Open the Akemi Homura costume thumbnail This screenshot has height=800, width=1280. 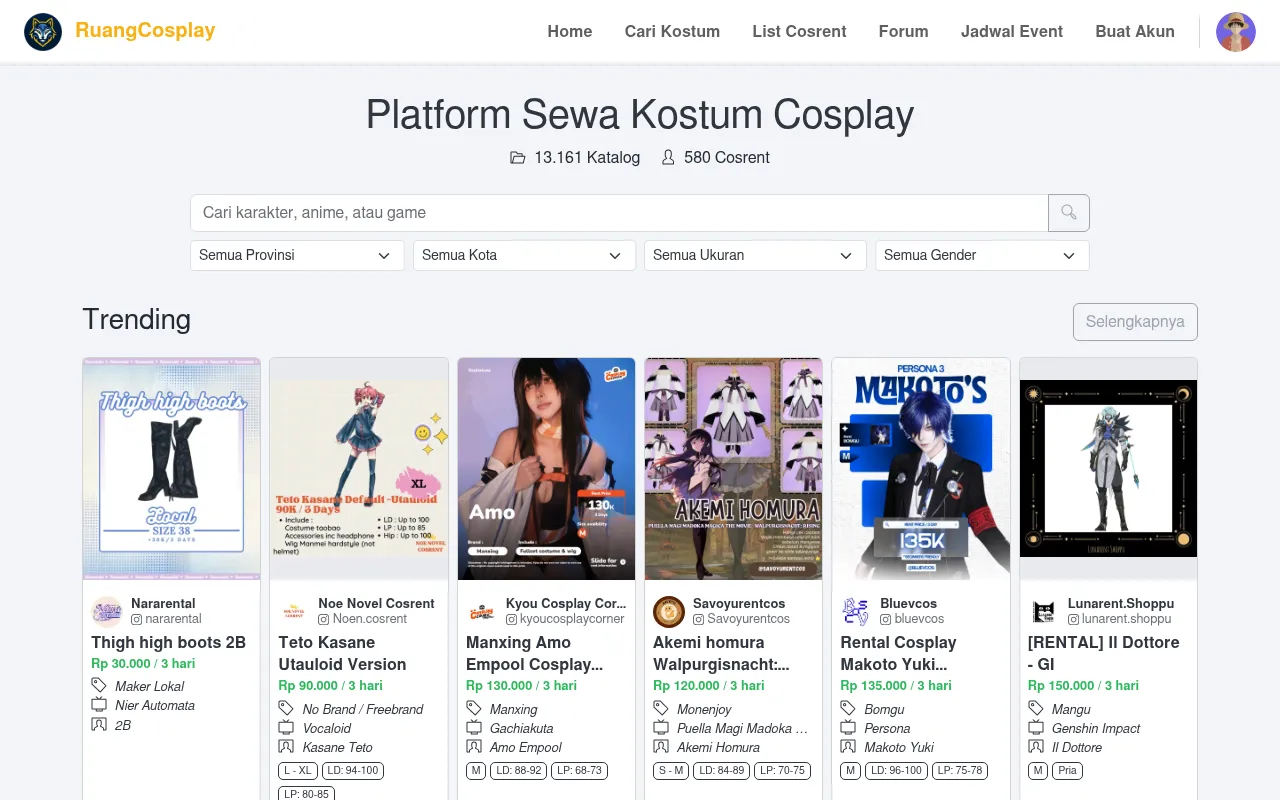[734, 469]
